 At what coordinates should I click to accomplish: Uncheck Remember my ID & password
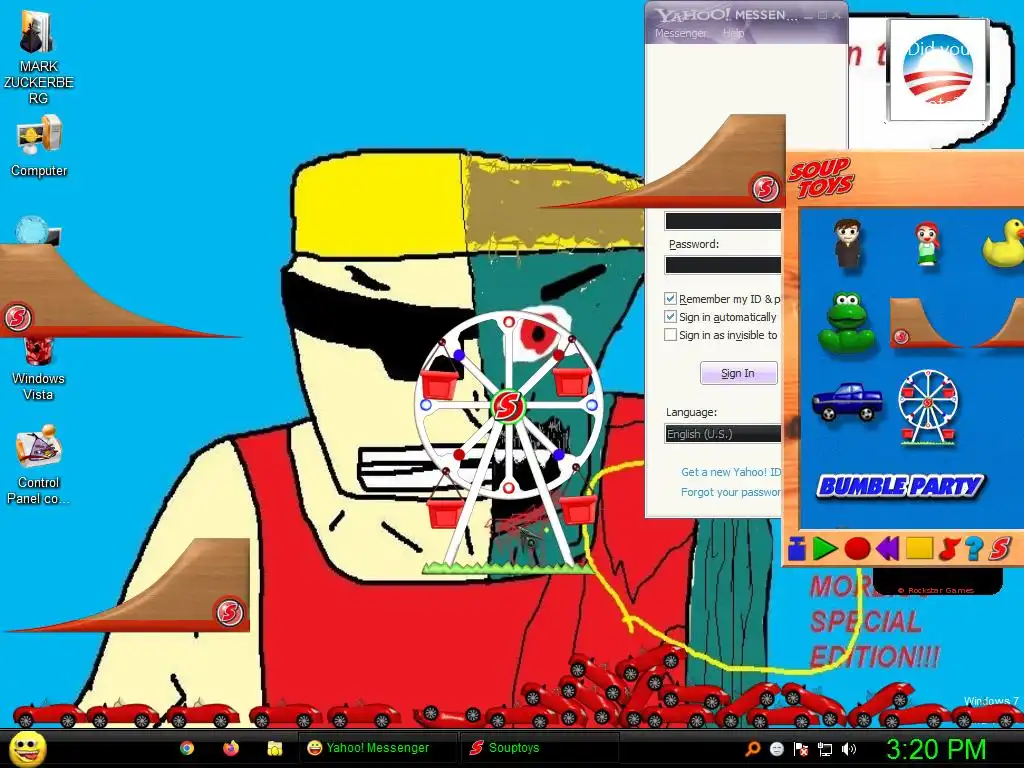pos(670,298)
